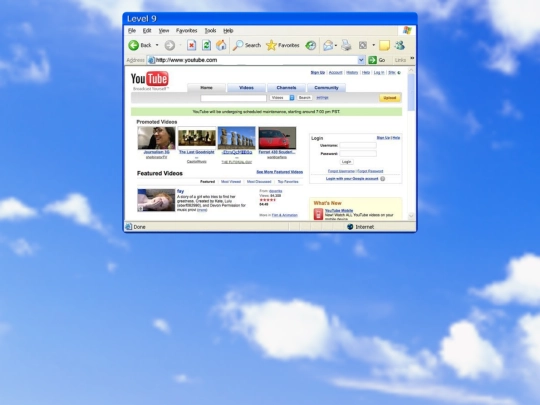Screen dimensions: 540x405
Task: Go back with the green Back arrow
Action: pyautogui.click(x=134, y=45)
